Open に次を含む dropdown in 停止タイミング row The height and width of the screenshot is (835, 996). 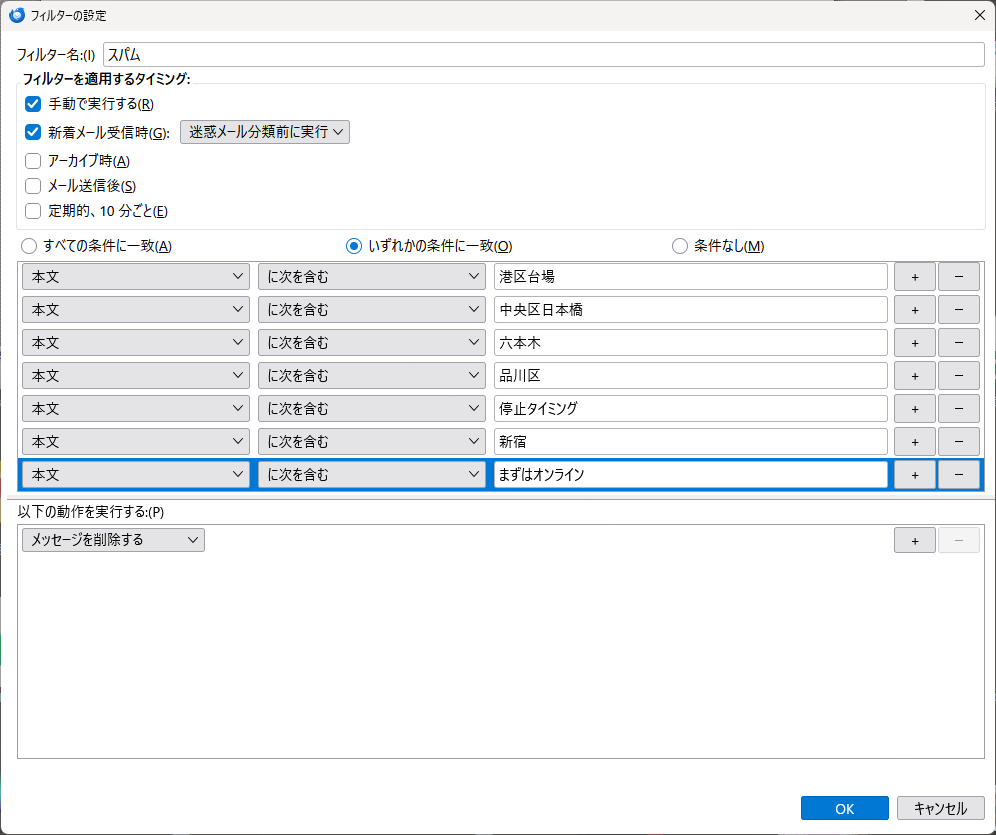point(372,409)
